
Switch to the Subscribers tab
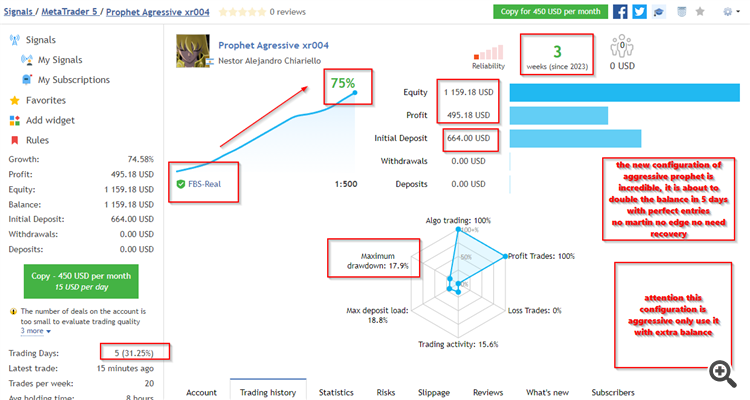613,392
